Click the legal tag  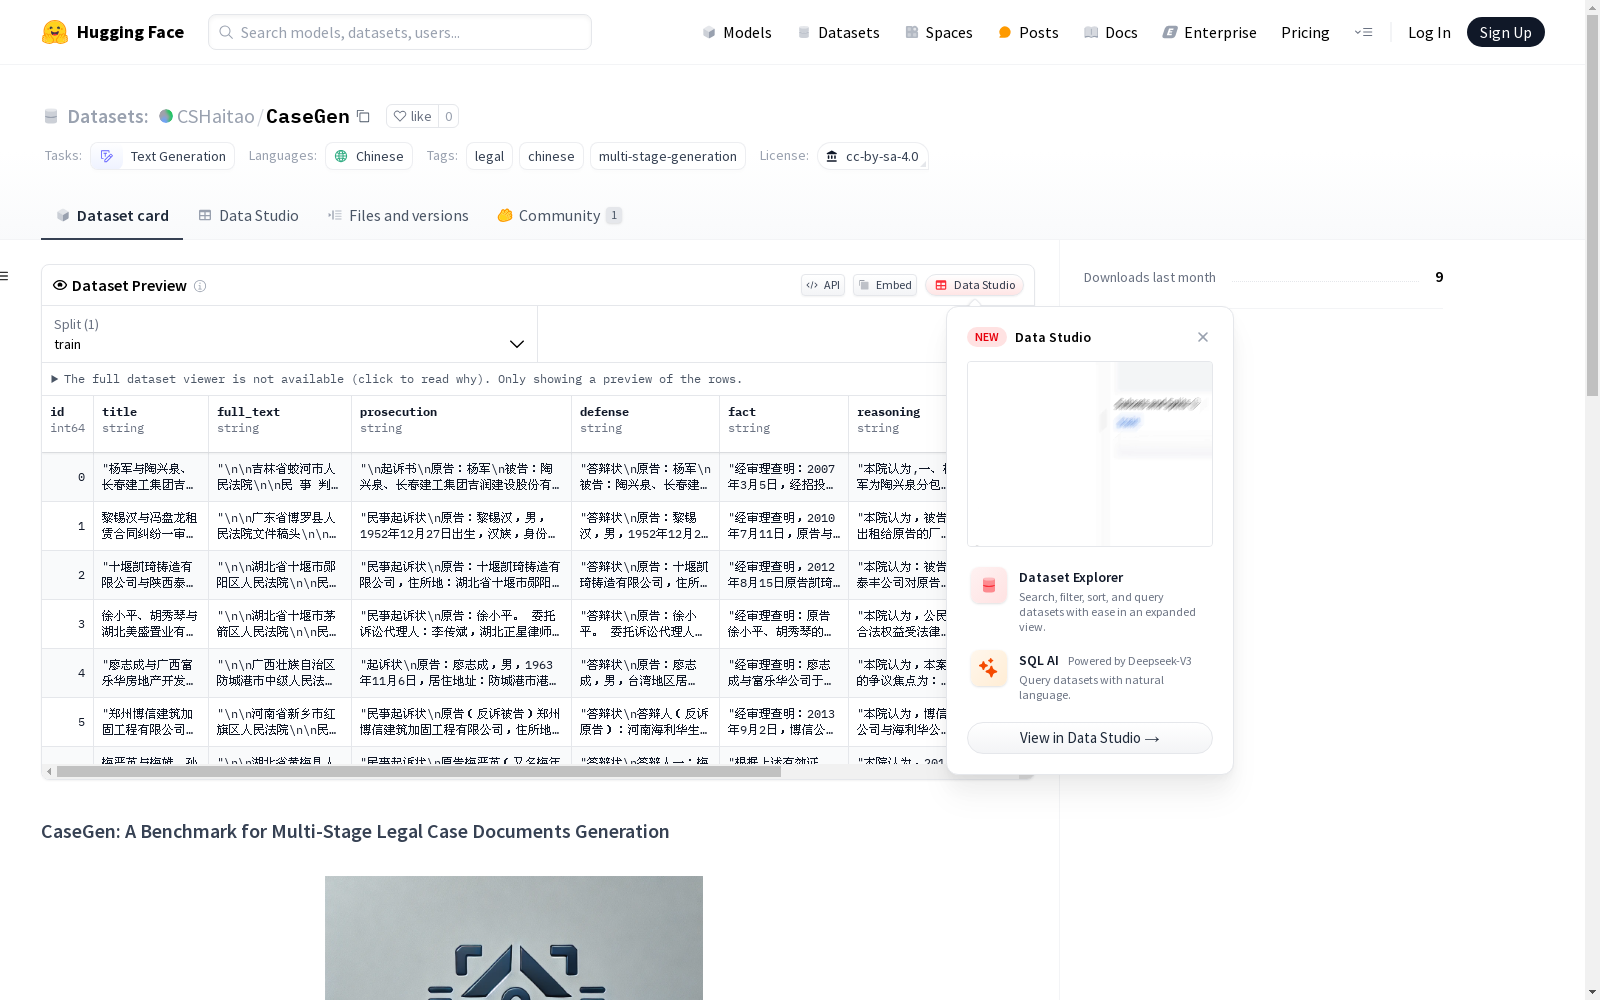click(x=489, y=156)
